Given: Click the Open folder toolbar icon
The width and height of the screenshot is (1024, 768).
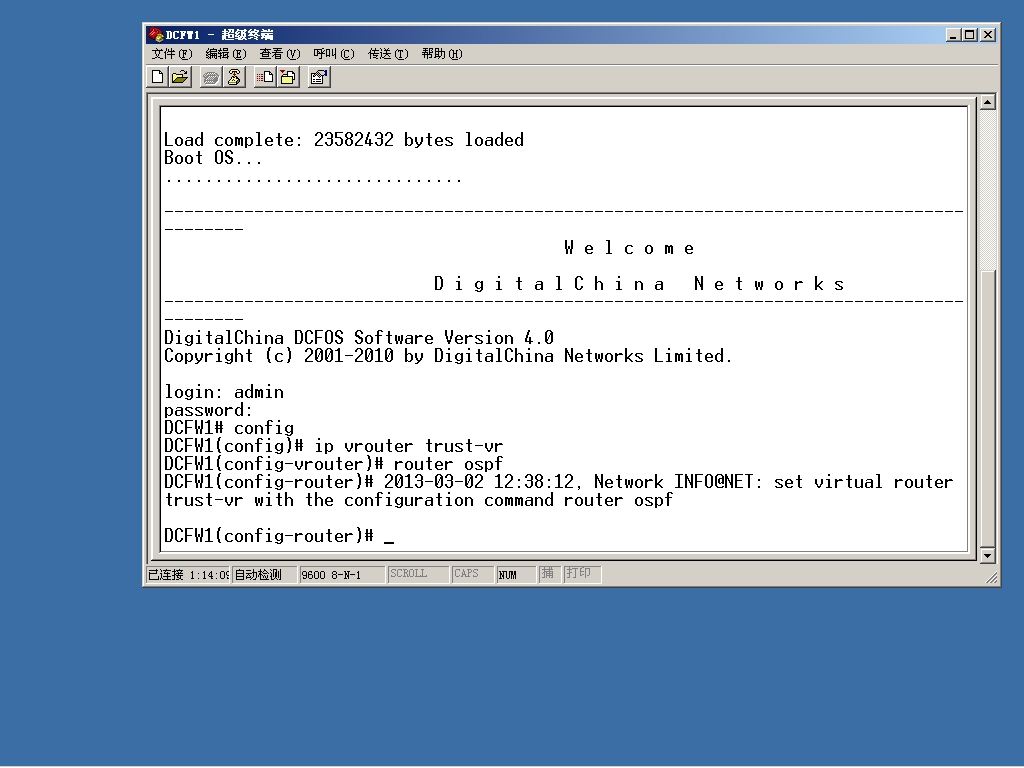Looking at the screenshot, I should pos(180,77).
